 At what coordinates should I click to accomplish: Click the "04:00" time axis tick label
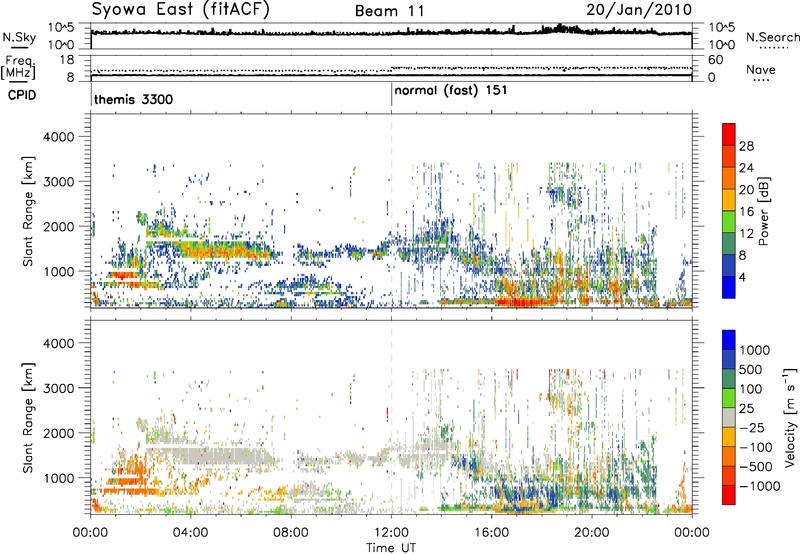point(190,533)
